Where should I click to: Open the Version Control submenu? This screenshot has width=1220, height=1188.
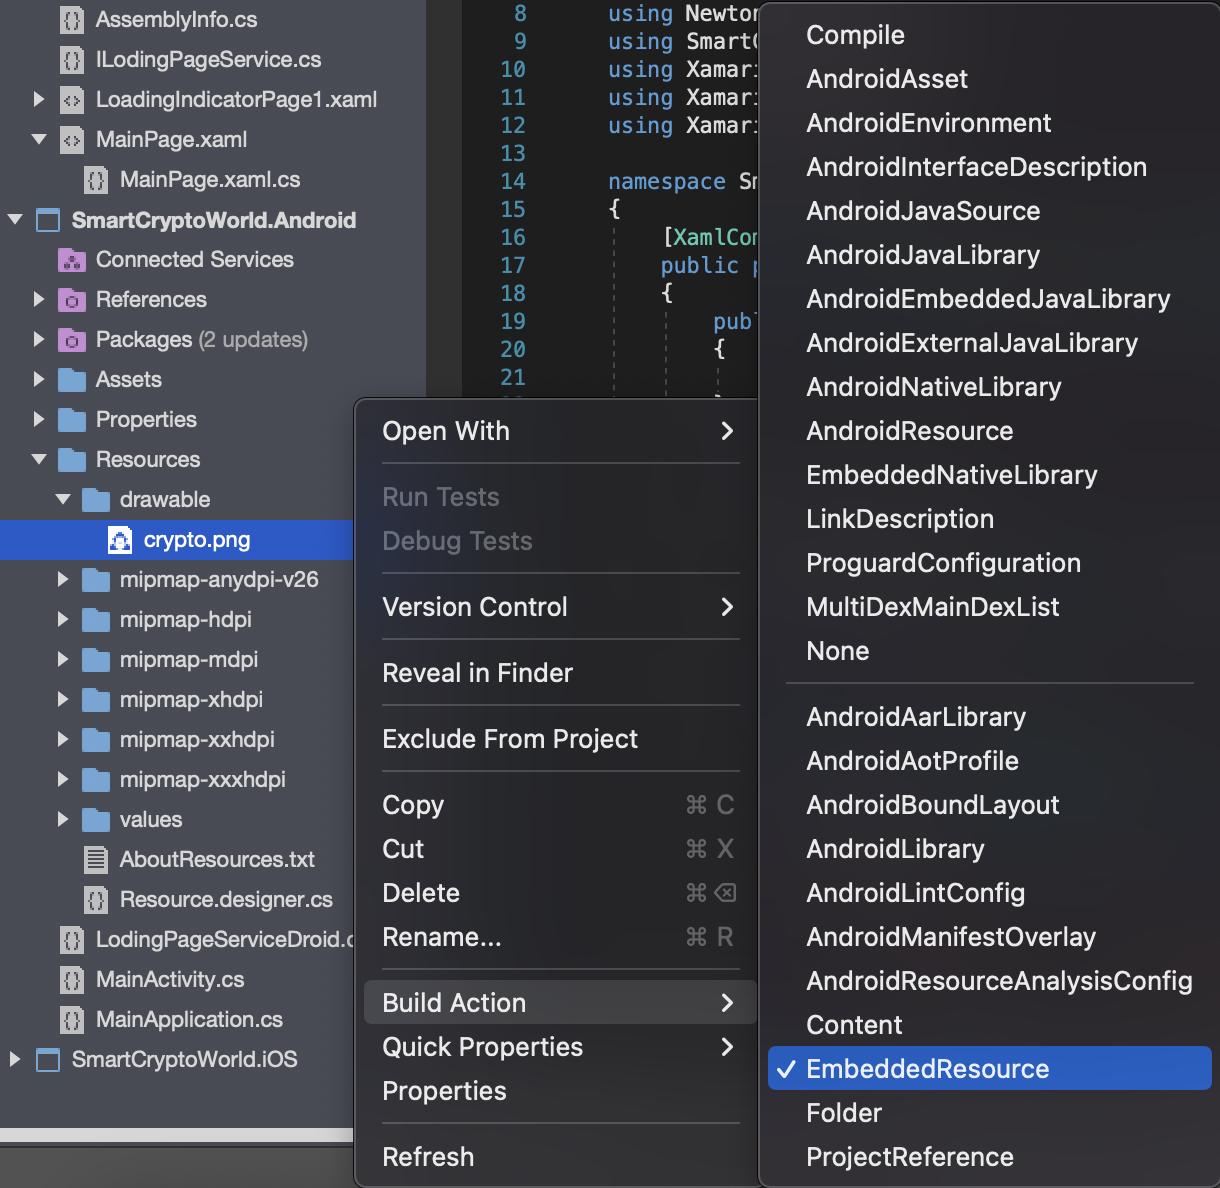560,607
